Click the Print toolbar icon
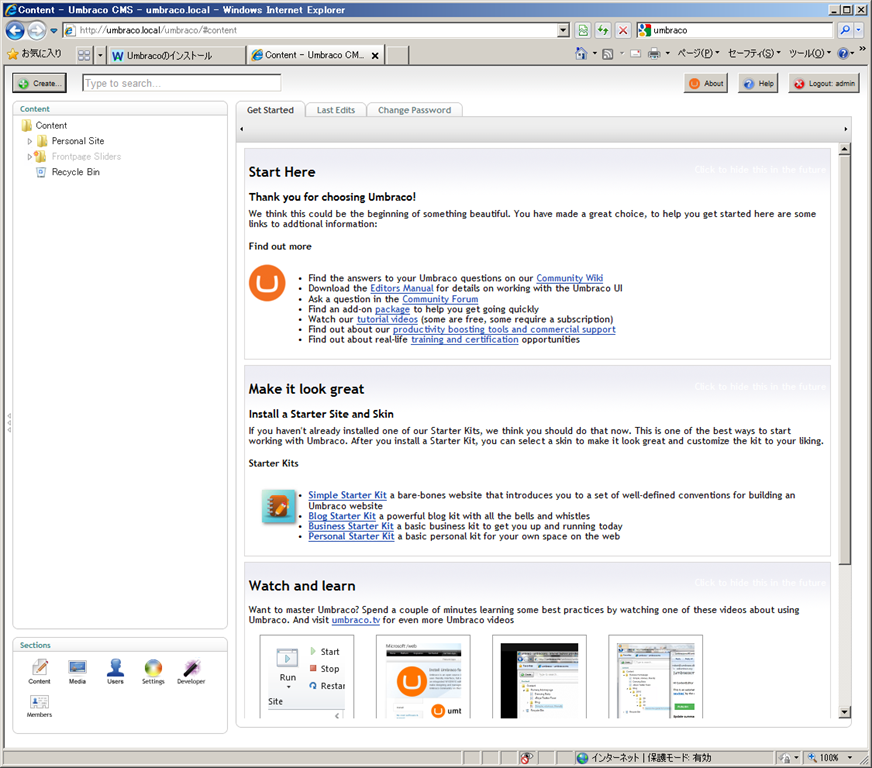 654,54
